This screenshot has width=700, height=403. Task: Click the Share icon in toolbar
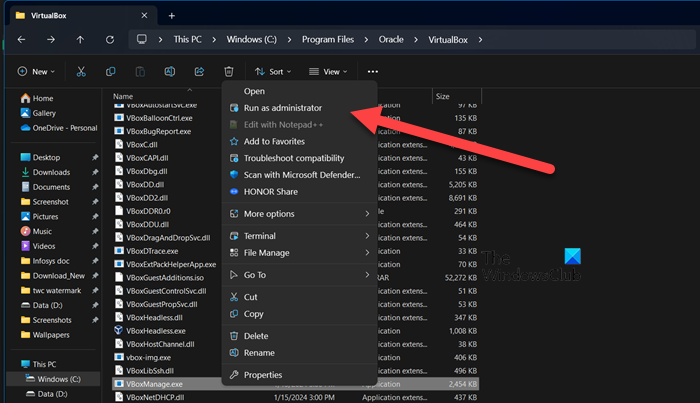[x=199, y=72]
